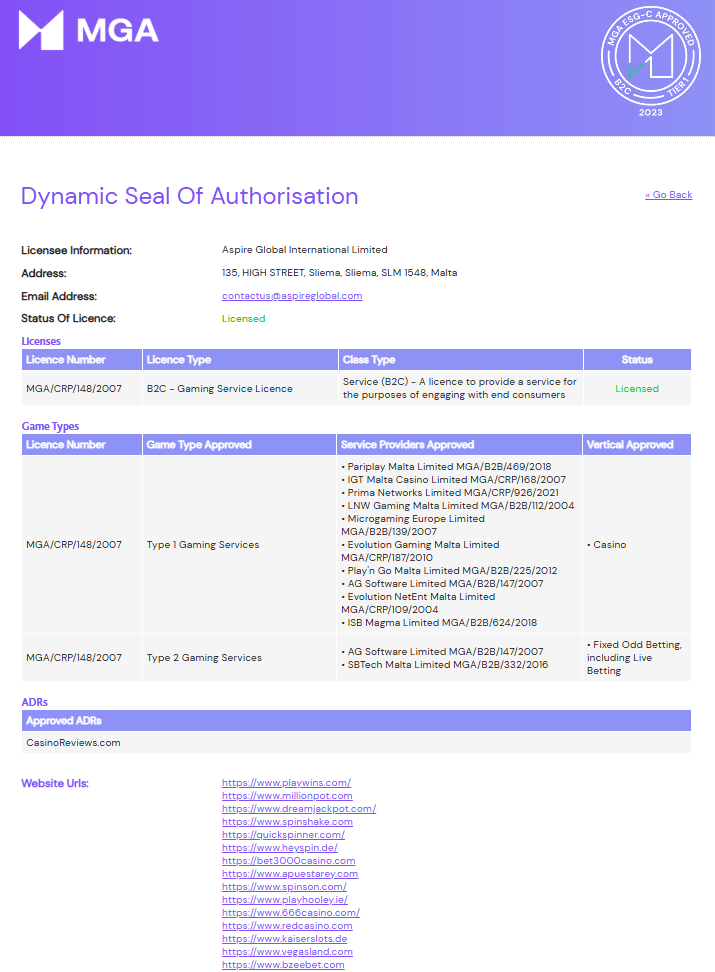Click LNW Gaming Malta Limited entry
The image size is (715, 972).
(458, 506)
